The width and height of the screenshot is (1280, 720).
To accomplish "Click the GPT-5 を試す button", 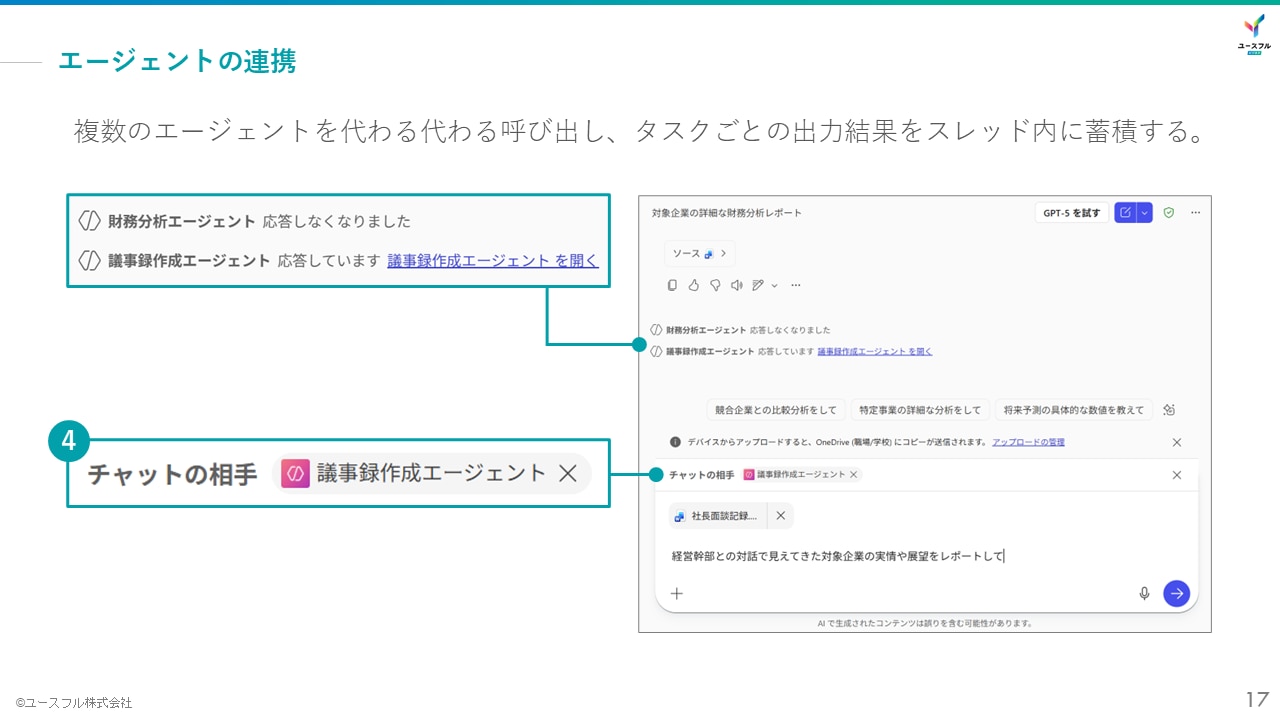I will [x=1072, y=212].
